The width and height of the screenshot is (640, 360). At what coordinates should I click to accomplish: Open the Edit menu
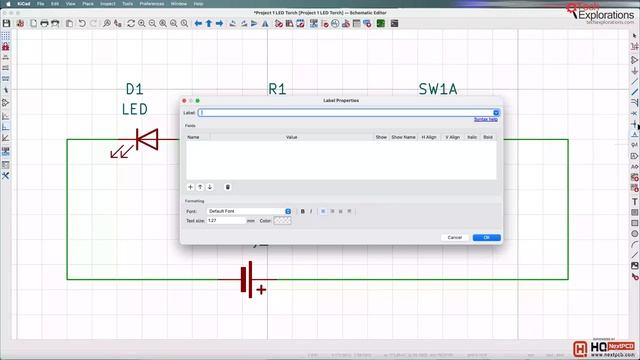(55, 4)
